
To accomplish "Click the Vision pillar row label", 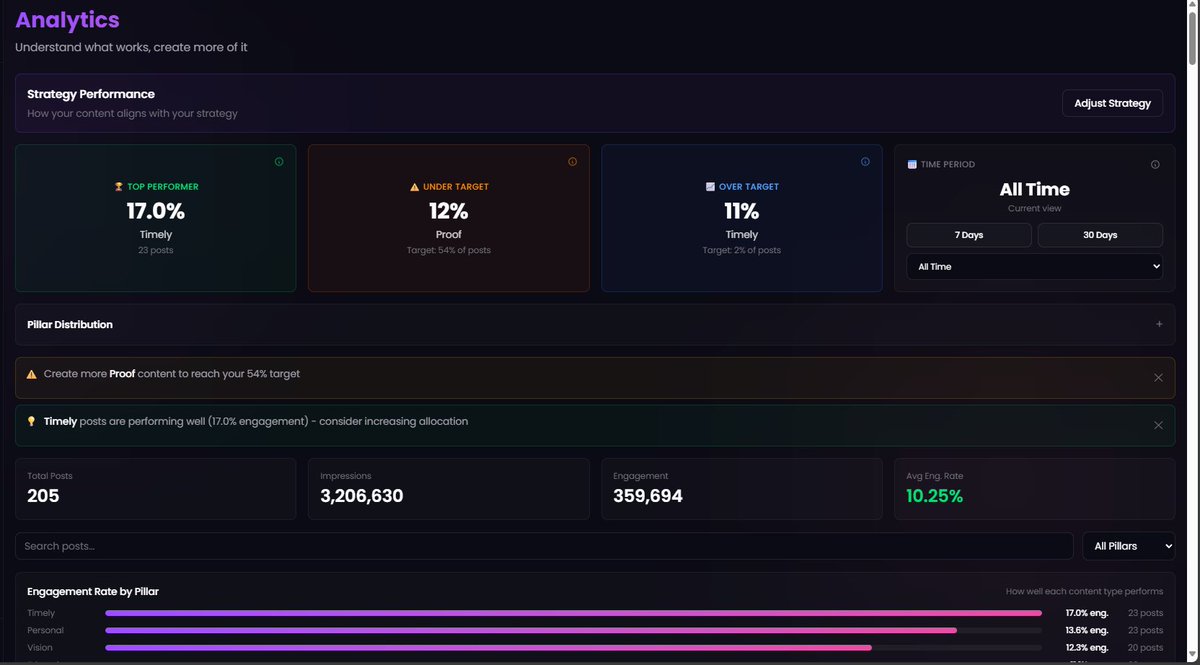I will pos(40,648).
